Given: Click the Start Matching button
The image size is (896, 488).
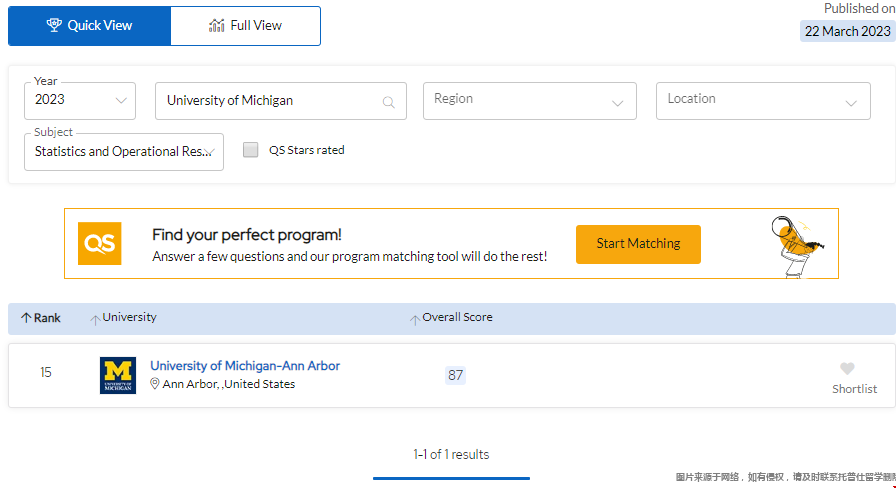Looking at the screenshot, I should point(638,244).
